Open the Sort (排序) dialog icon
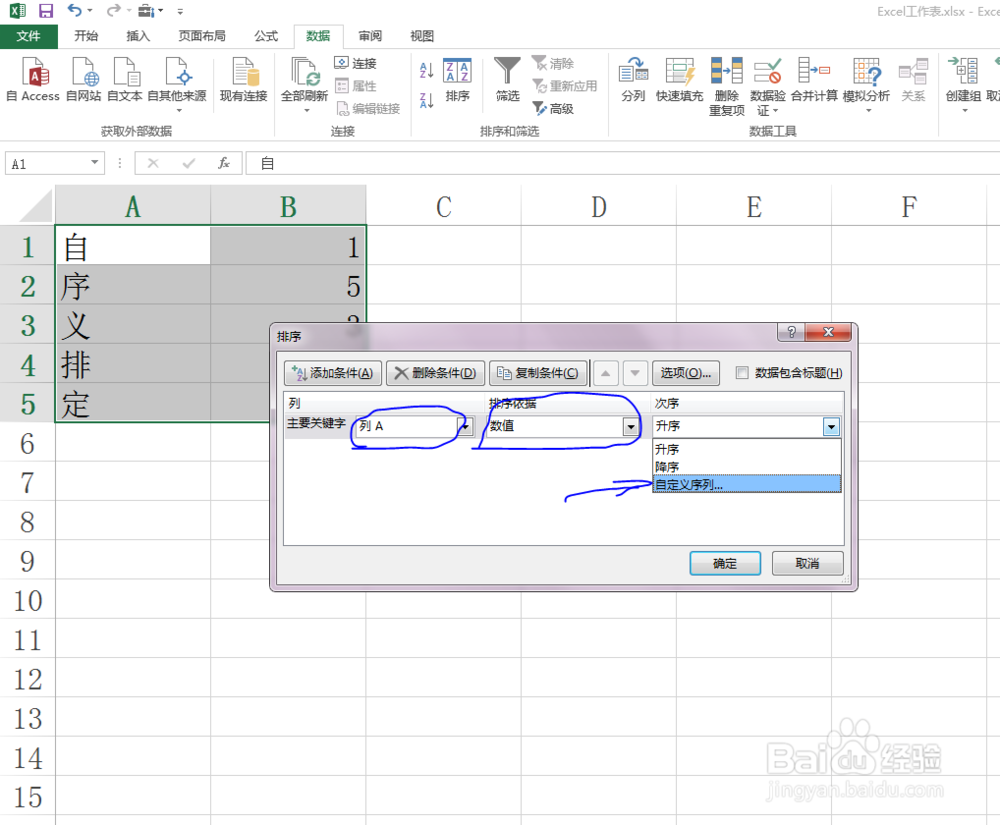Image resolution: width=1000 pixels, height=825 pixels. click(x=457, y=80)
